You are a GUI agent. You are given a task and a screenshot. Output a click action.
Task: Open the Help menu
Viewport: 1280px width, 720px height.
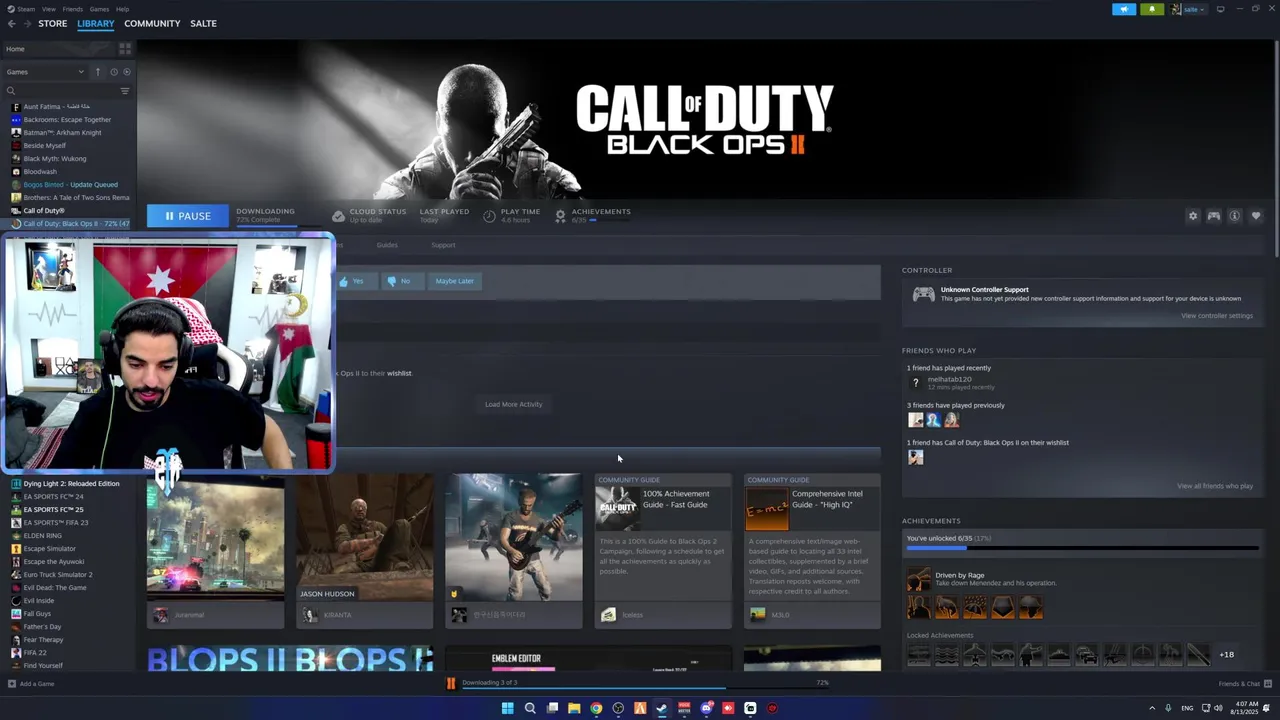[122, 9]
